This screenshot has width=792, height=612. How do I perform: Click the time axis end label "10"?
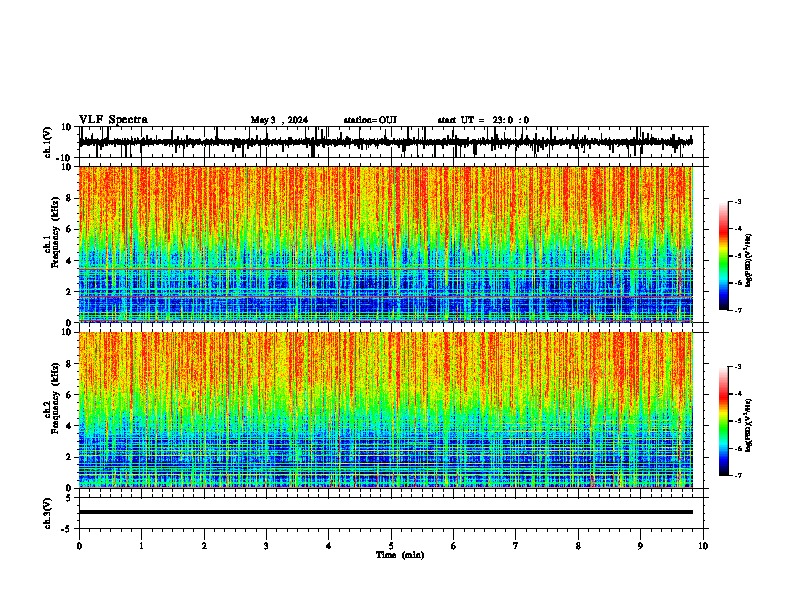(703, 546)
